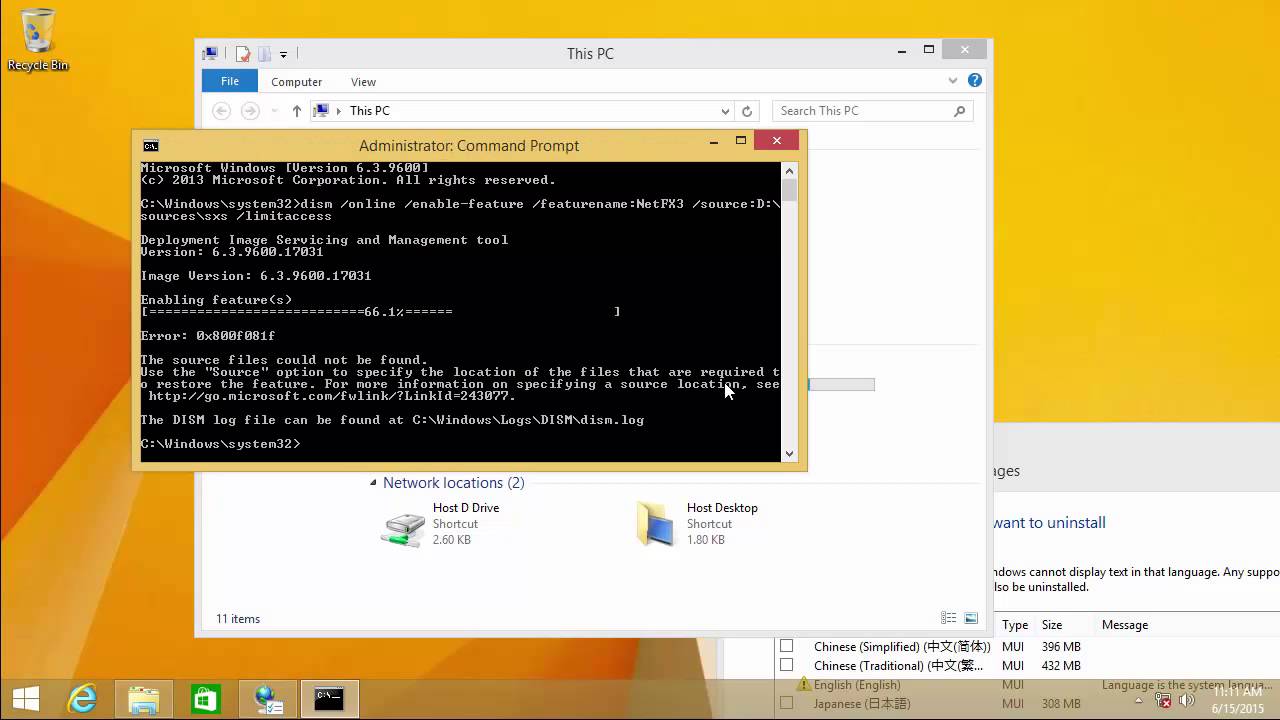The image size is (1280, 720).
Task: Click the Back navigation arrow
Action: (x=222, y=111)
